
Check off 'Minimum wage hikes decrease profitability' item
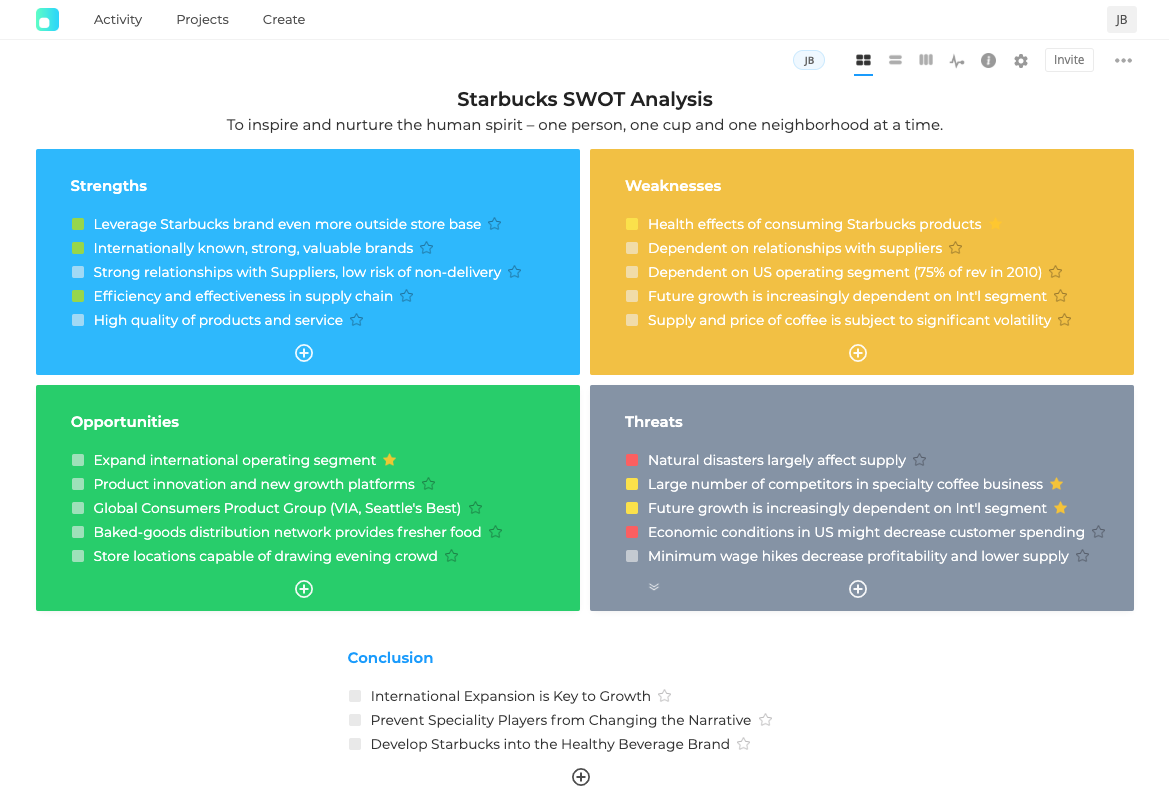[632, 556]
